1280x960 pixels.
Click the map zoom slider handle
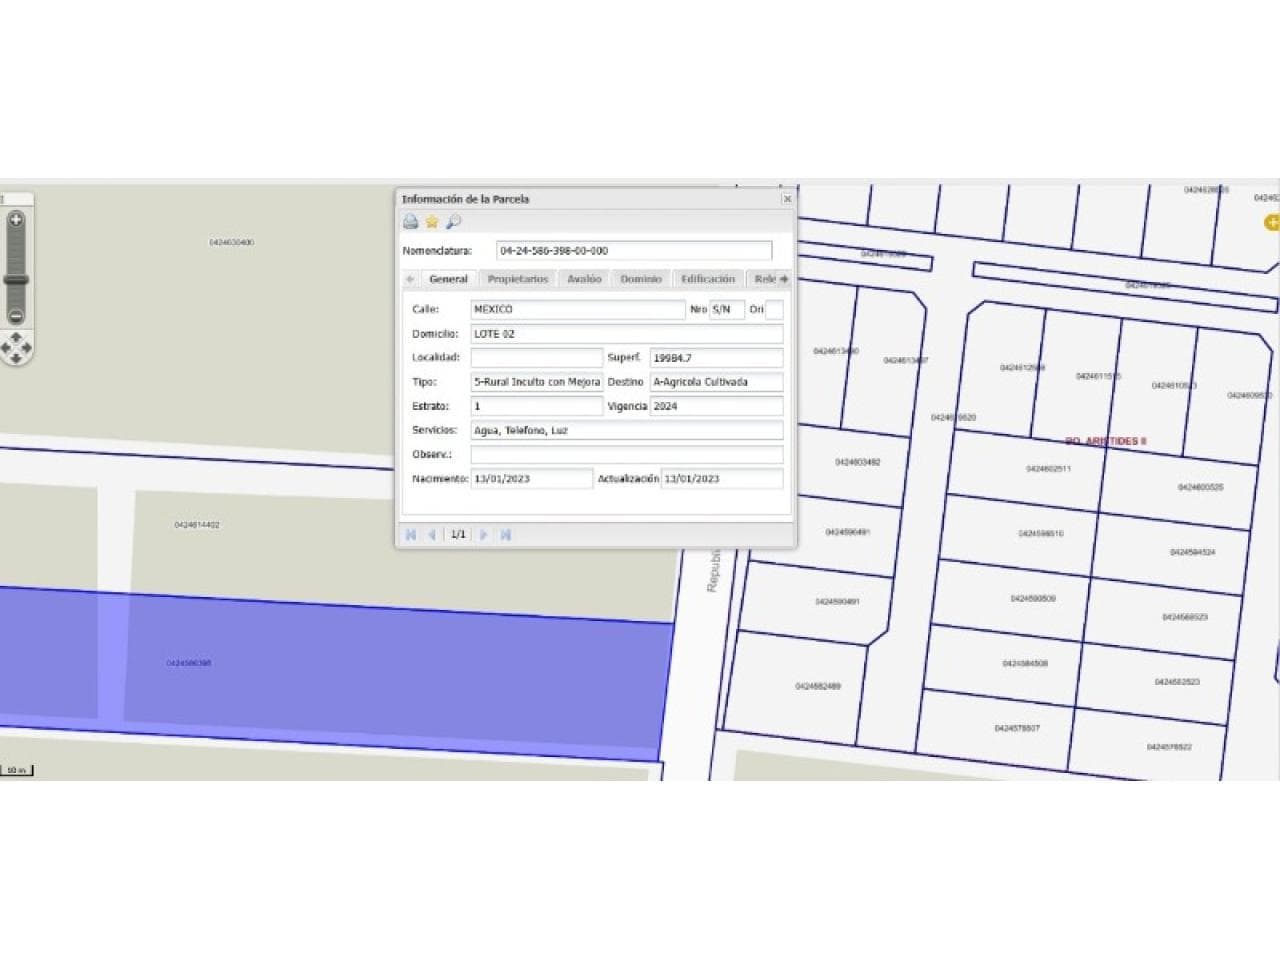(x=16, y=280)
